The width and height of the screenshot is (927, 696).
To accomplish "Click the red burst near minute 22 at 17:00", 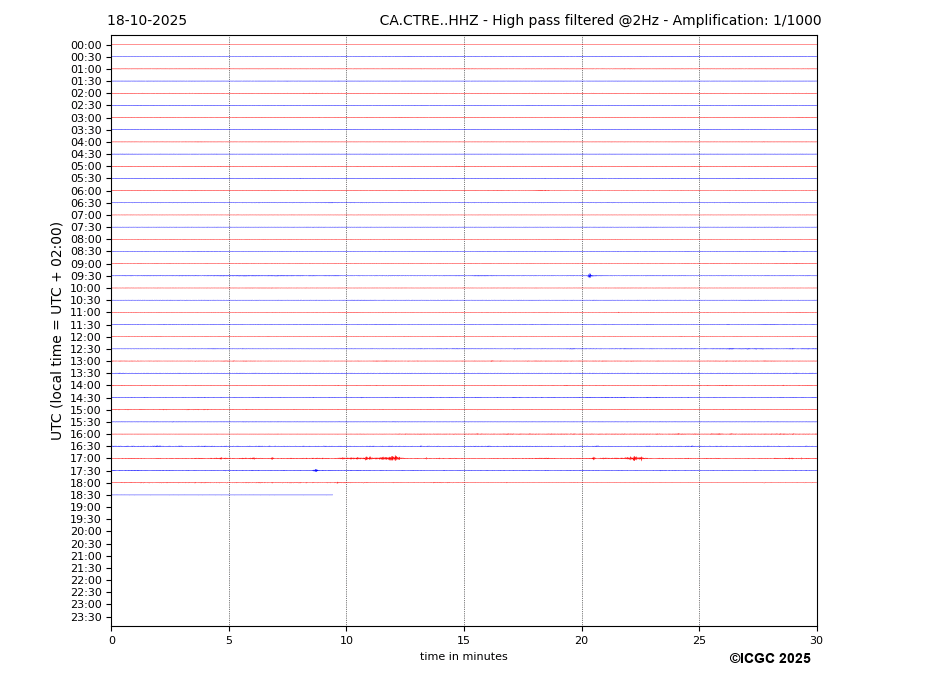I will (x=633, y=458).
